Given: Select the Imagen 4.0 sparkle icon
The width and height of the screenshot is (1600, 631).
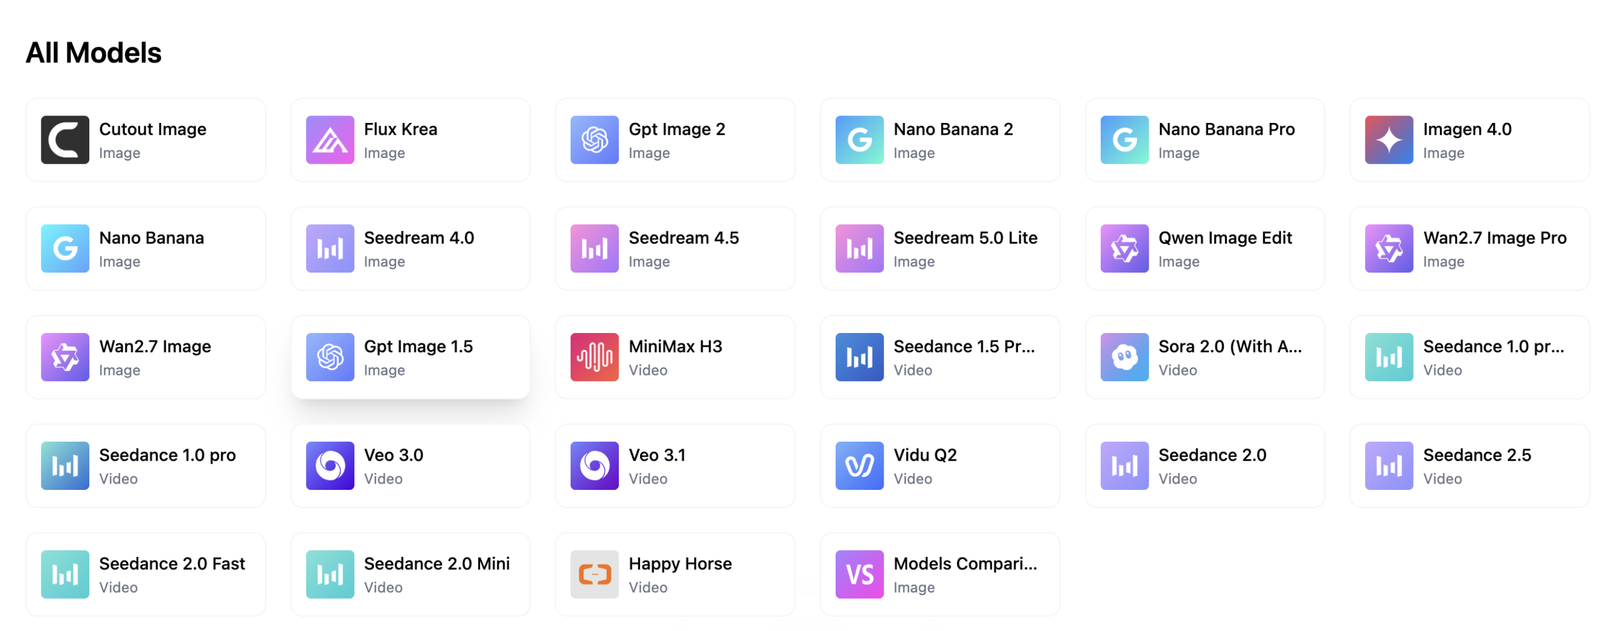Looking at the screenshot, I should click(1390, 140).
